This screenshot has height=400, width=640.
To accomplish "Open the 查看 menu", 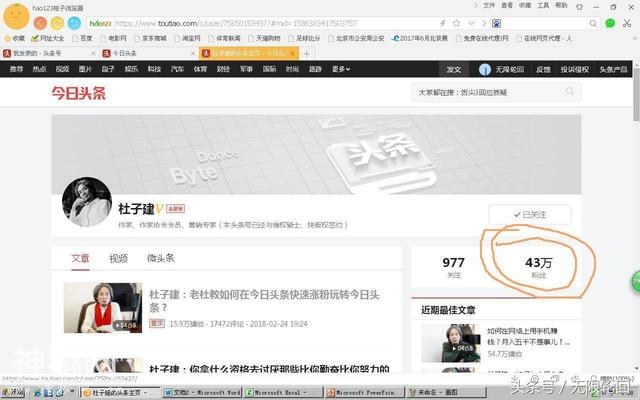I will point(507,5).
